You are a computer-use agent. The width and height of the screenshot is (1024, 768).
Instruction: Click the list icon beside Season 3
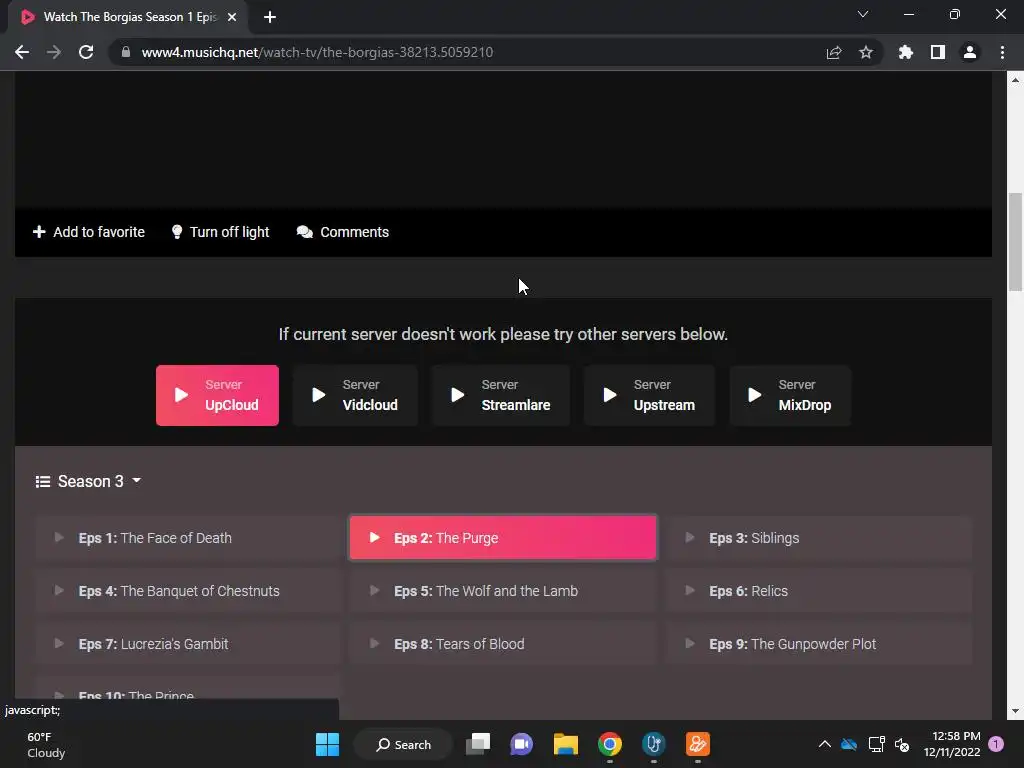click(42, 482)
